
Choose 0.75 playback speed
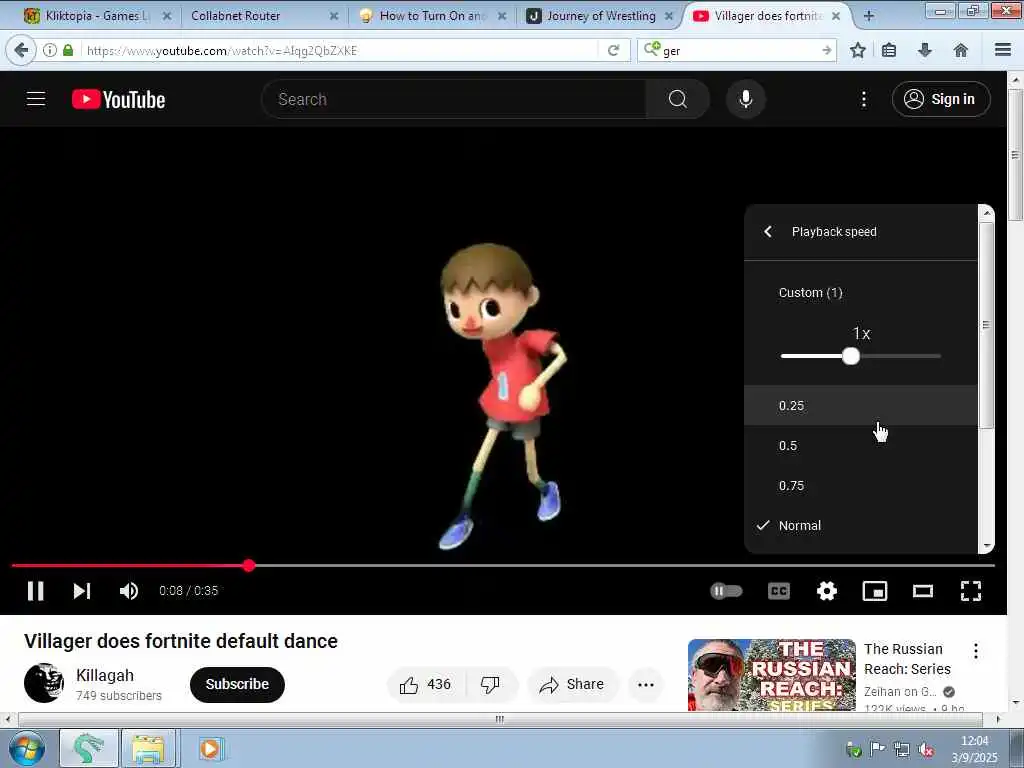[x=861, y=486]
